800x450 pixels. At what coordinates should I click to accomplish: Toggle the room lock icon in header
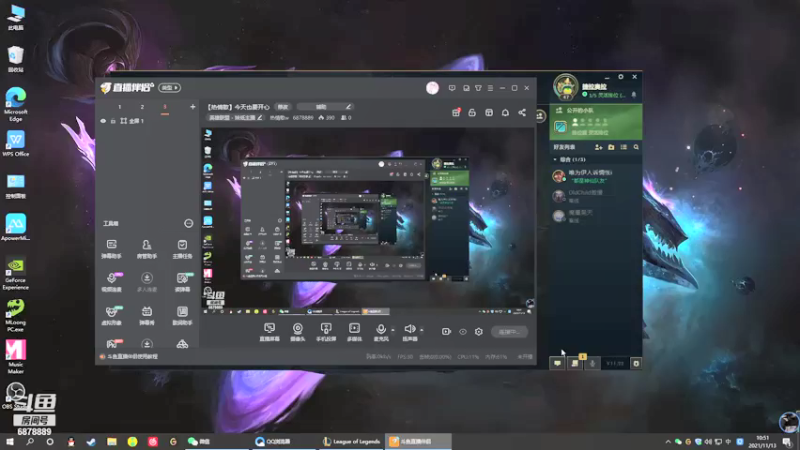(x=472, y=113)
